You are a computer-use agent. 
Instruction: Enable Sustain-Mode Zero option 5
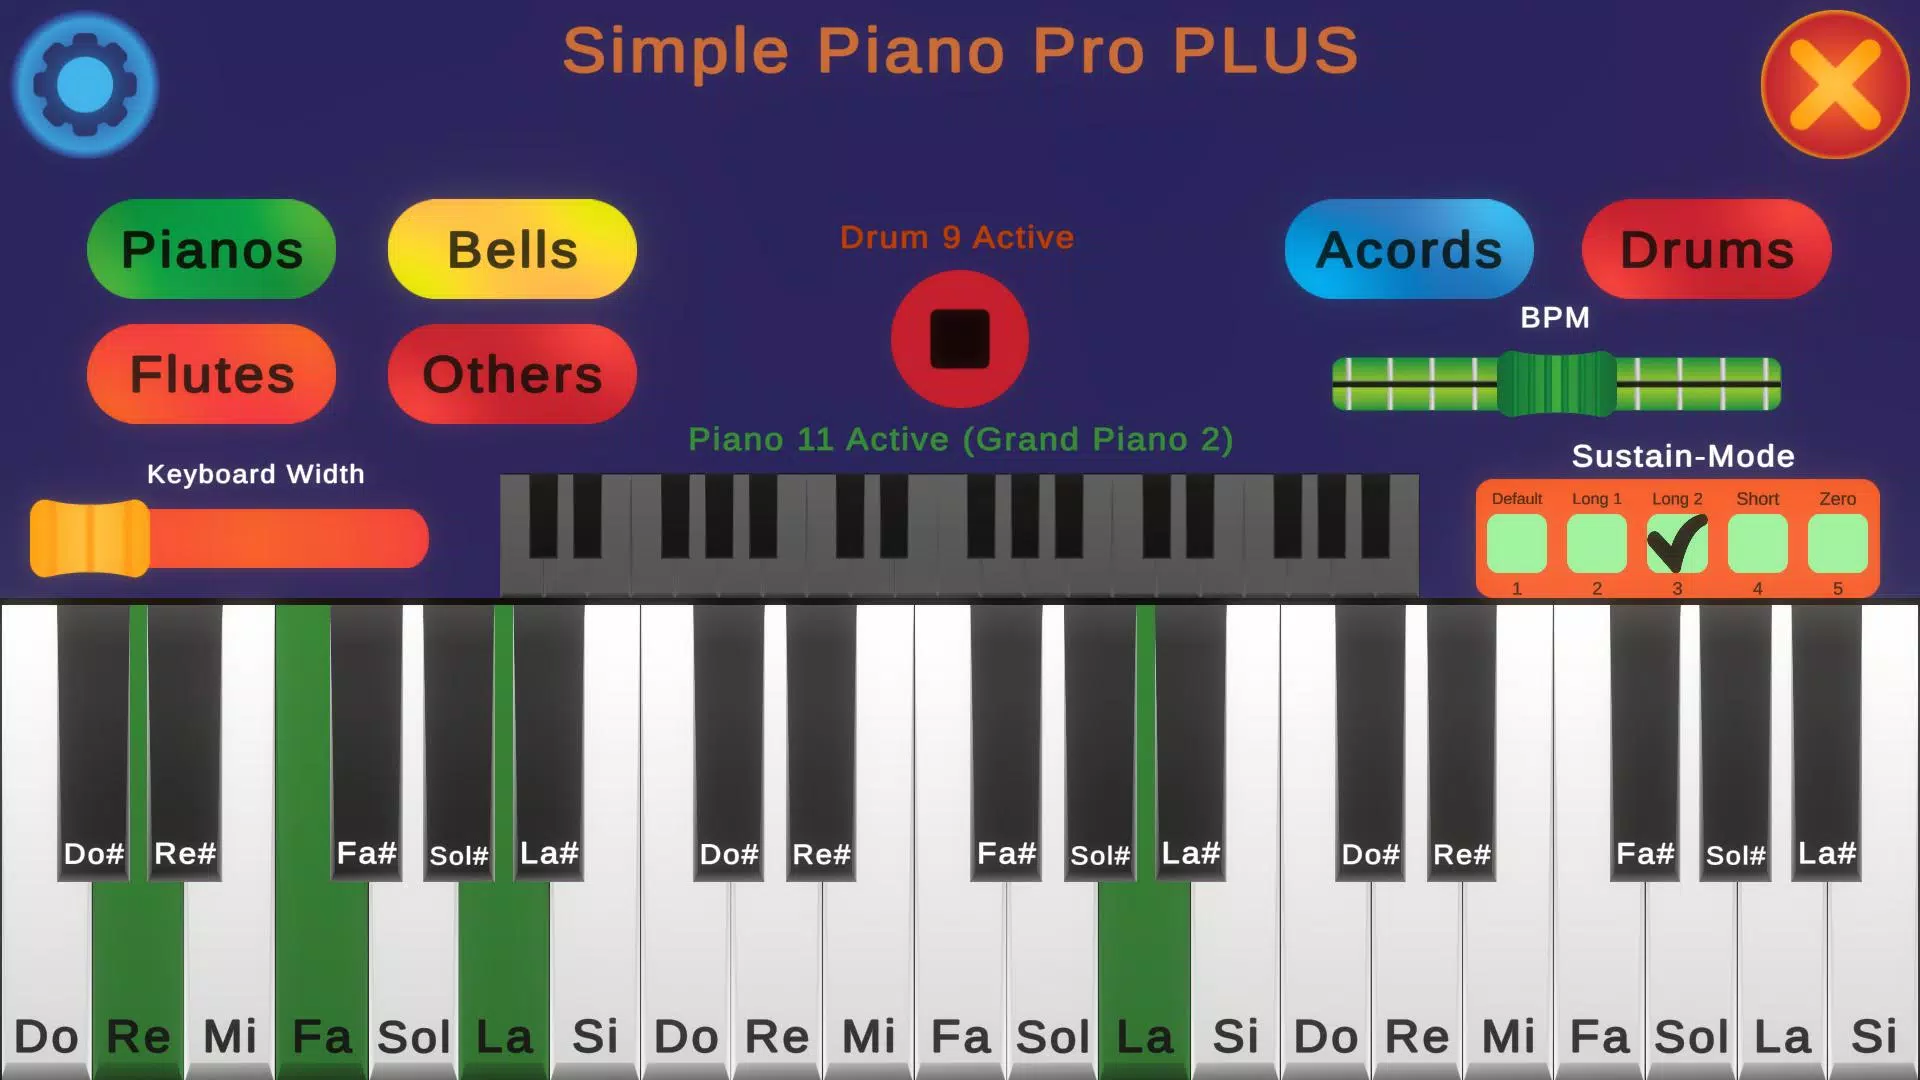click(1840, 543)
